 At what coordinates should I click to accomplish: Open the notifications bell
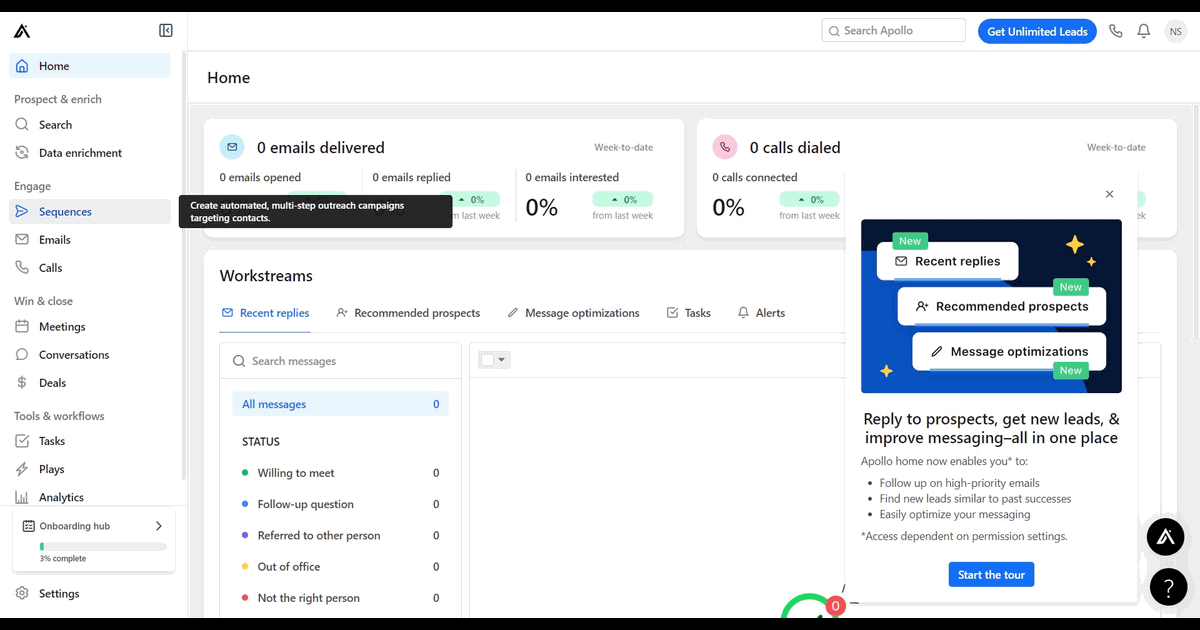coord(1144,31)
